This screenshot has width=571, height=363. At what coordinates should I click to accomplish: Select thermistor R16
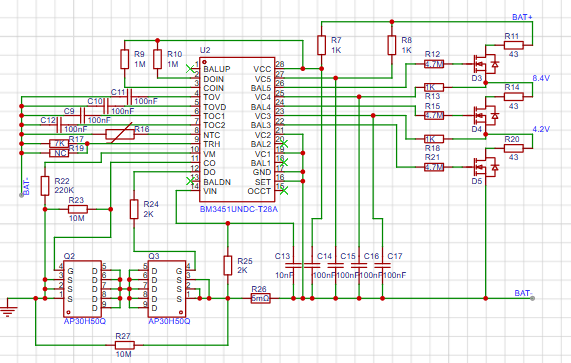click(x=120, y=134)
